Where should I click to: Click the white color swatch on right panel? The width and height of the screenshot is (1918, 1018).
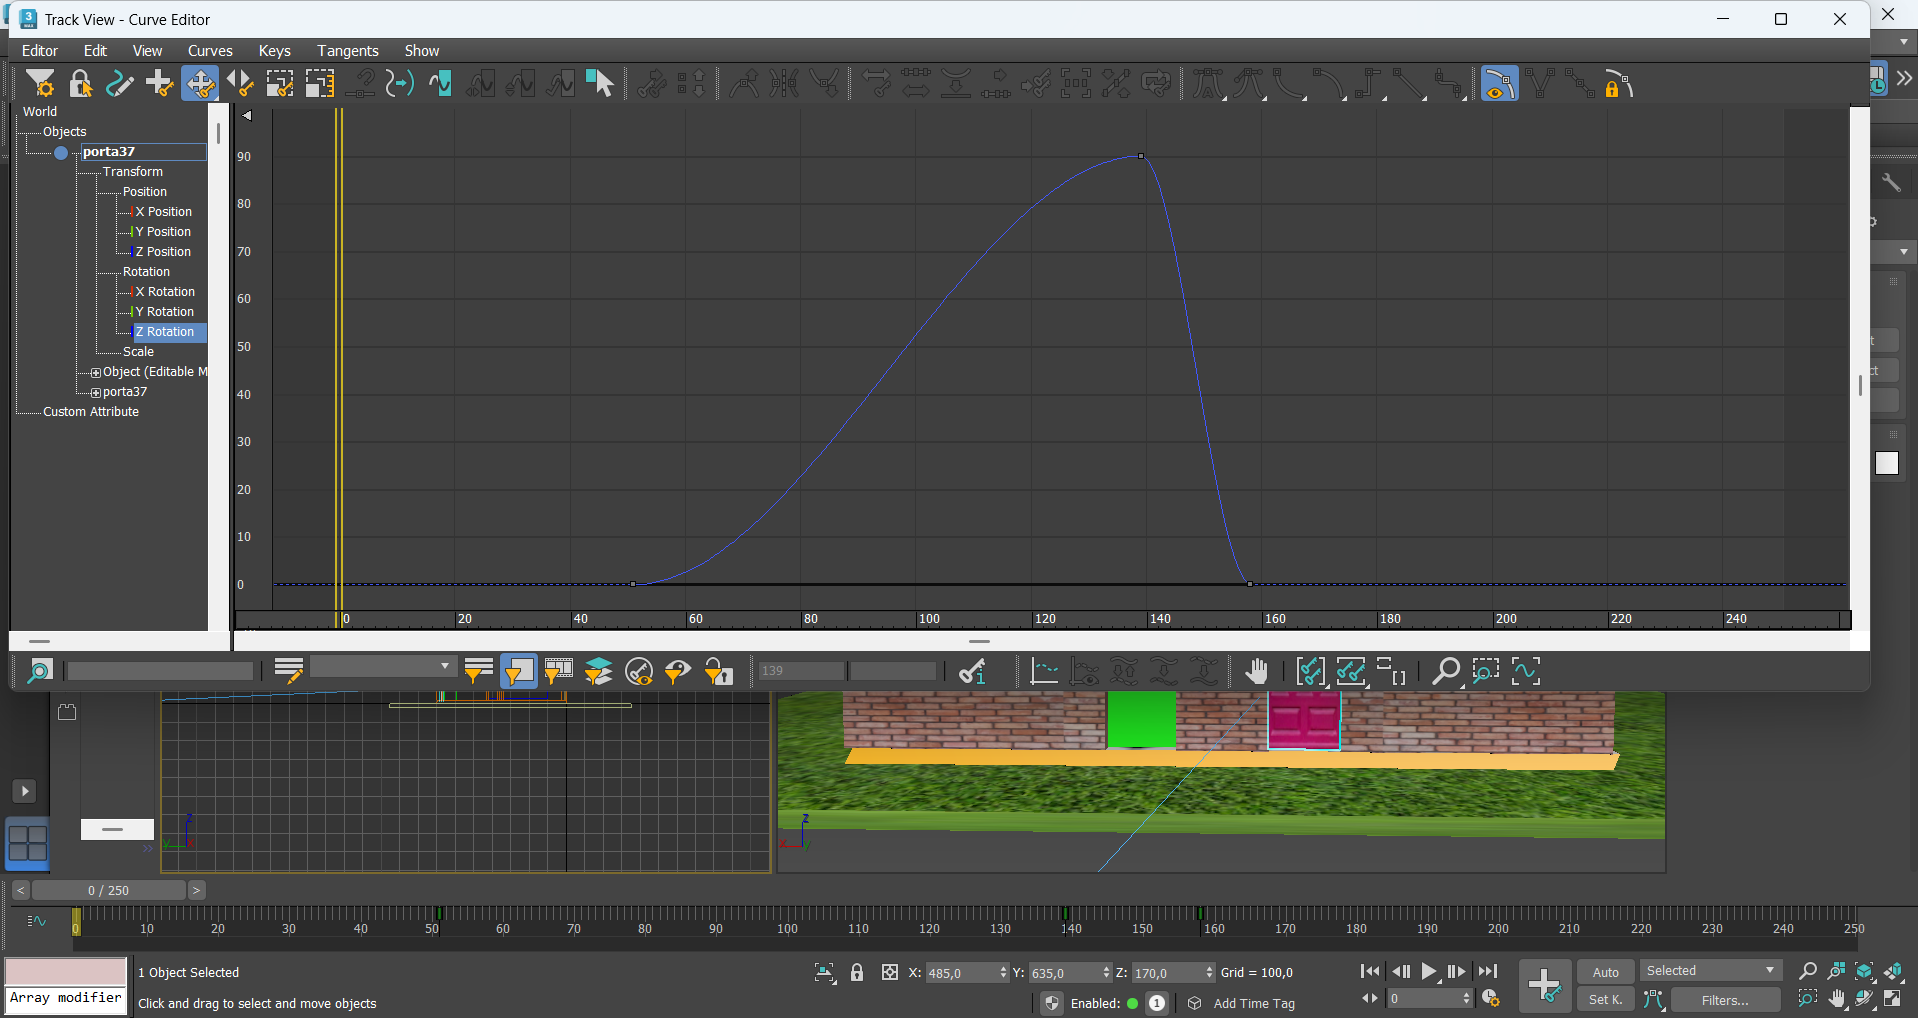(1886, 463)
